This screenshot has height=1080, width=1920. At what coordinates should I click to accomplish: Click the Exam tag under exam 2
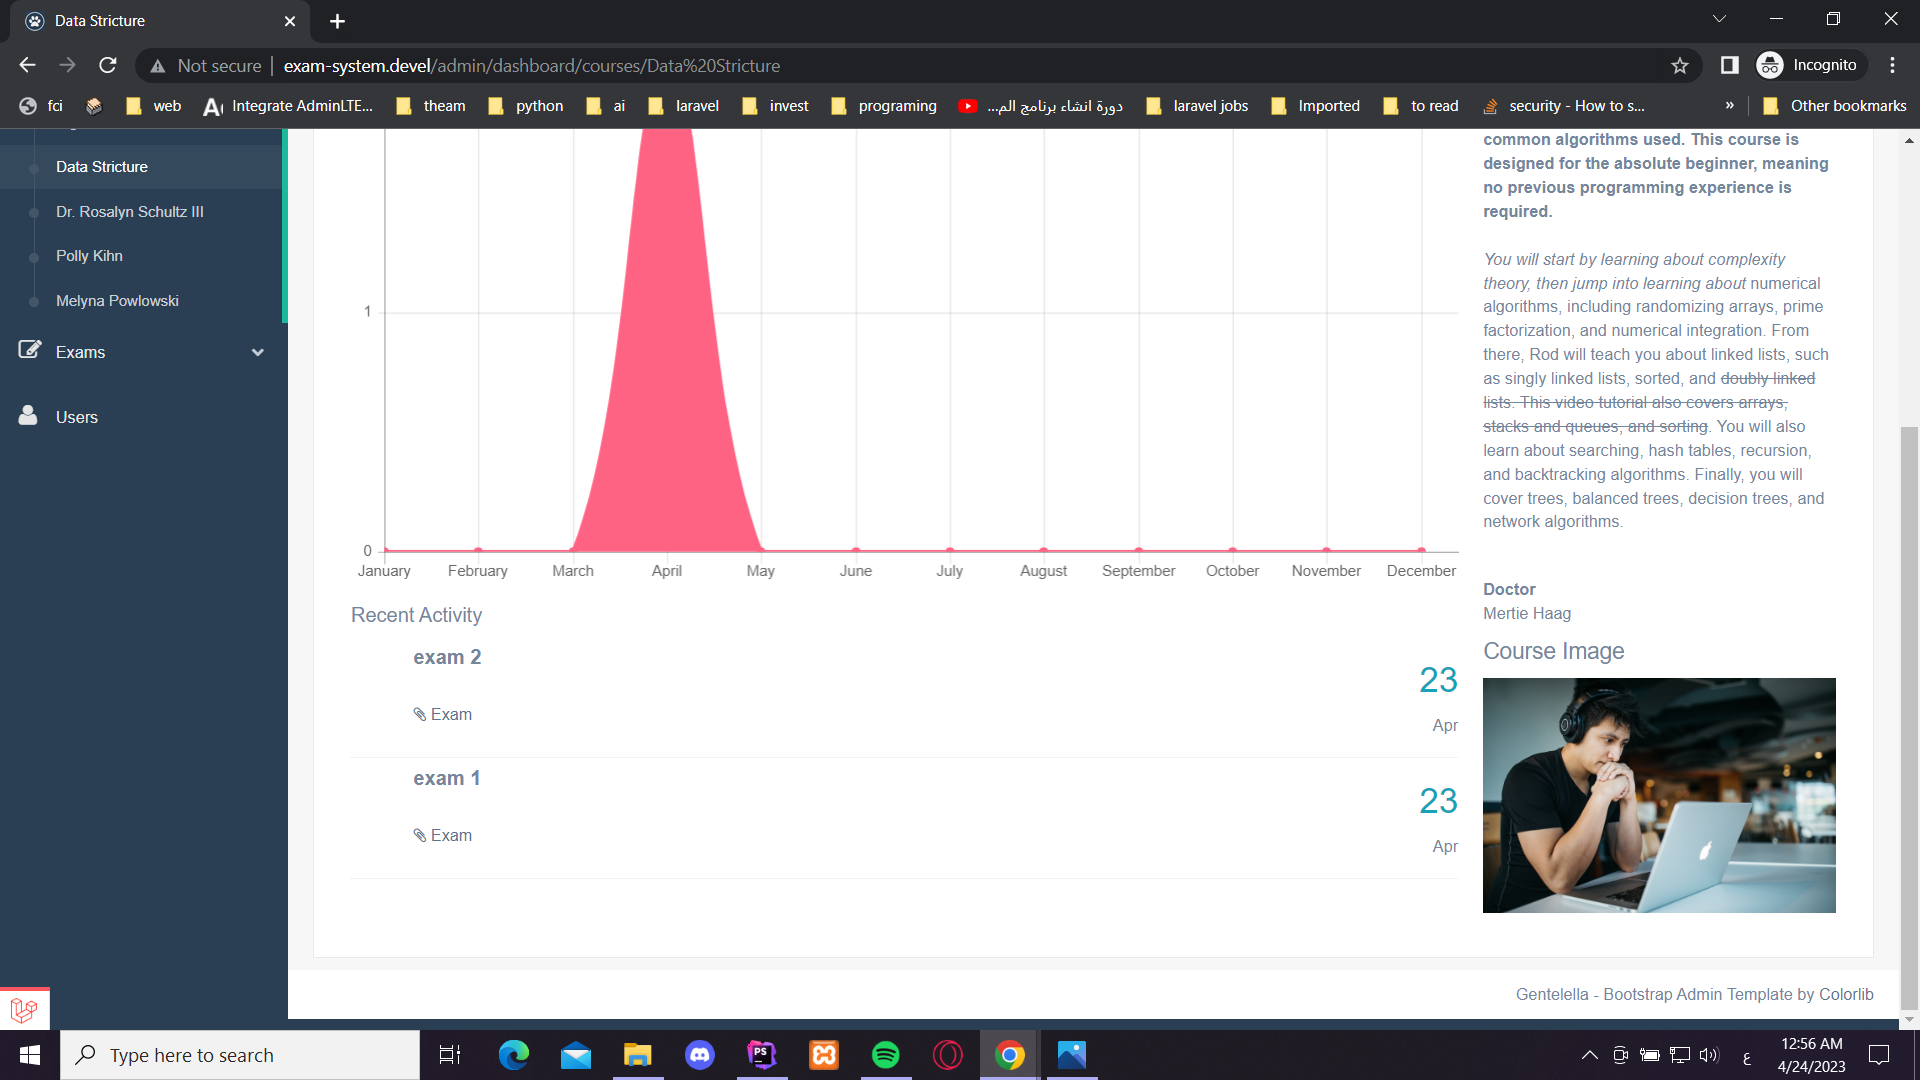coord(443,714)
